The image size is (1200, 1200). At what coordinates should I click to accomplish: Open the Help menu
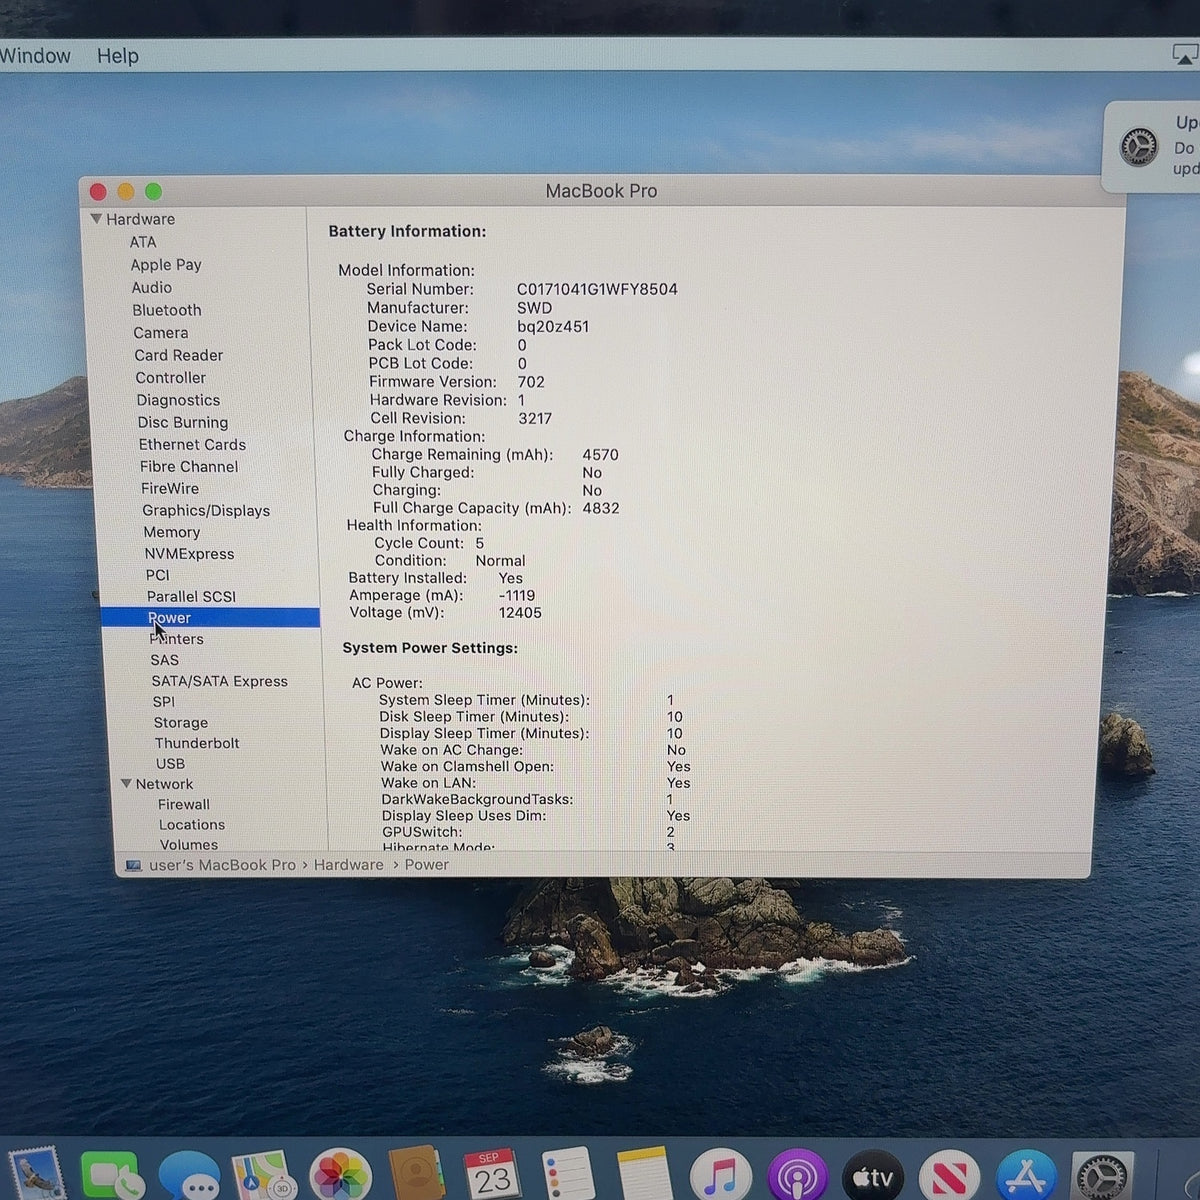tap(117, 56)
